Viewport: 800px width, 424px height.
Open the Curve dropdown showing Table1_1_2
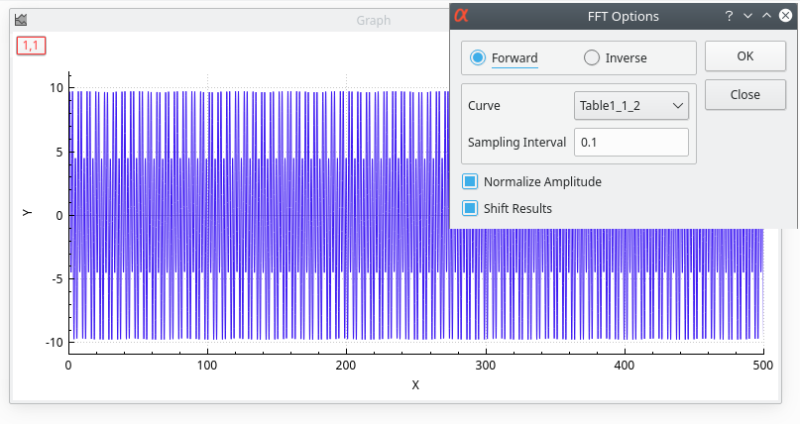(x=631, y=105)
